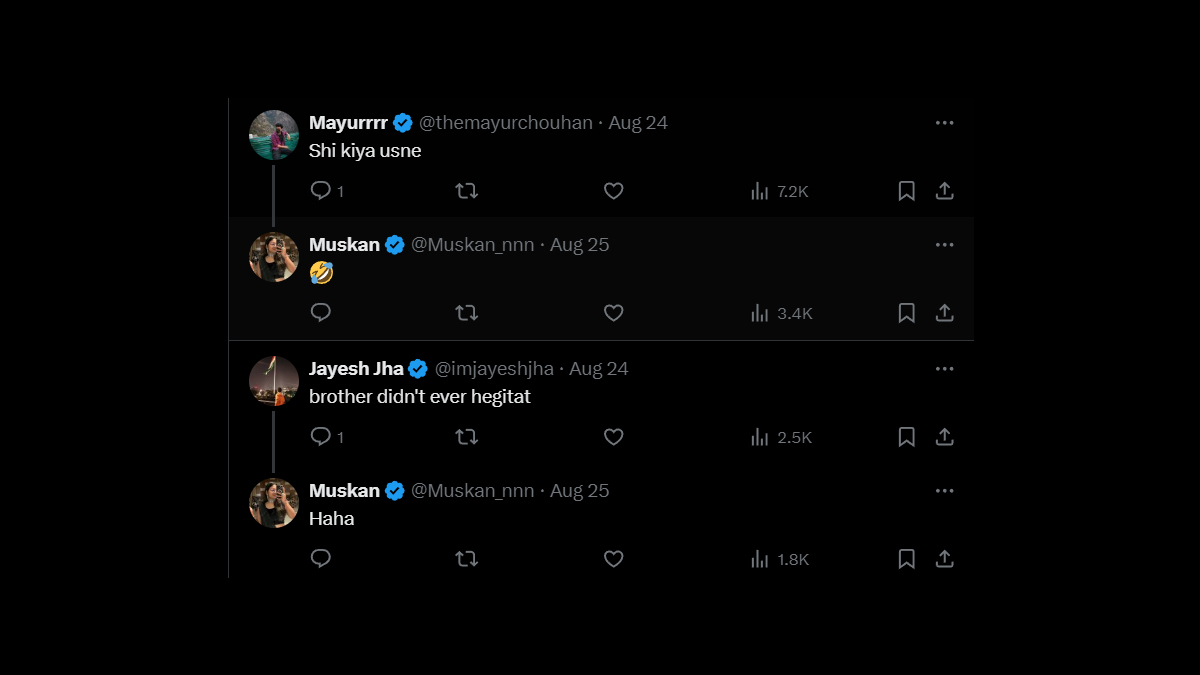The width and height of the screenshot is (1200, 675).
Task: Open more options on Jayesh Jha's tweet
Action: click(944, 369)
